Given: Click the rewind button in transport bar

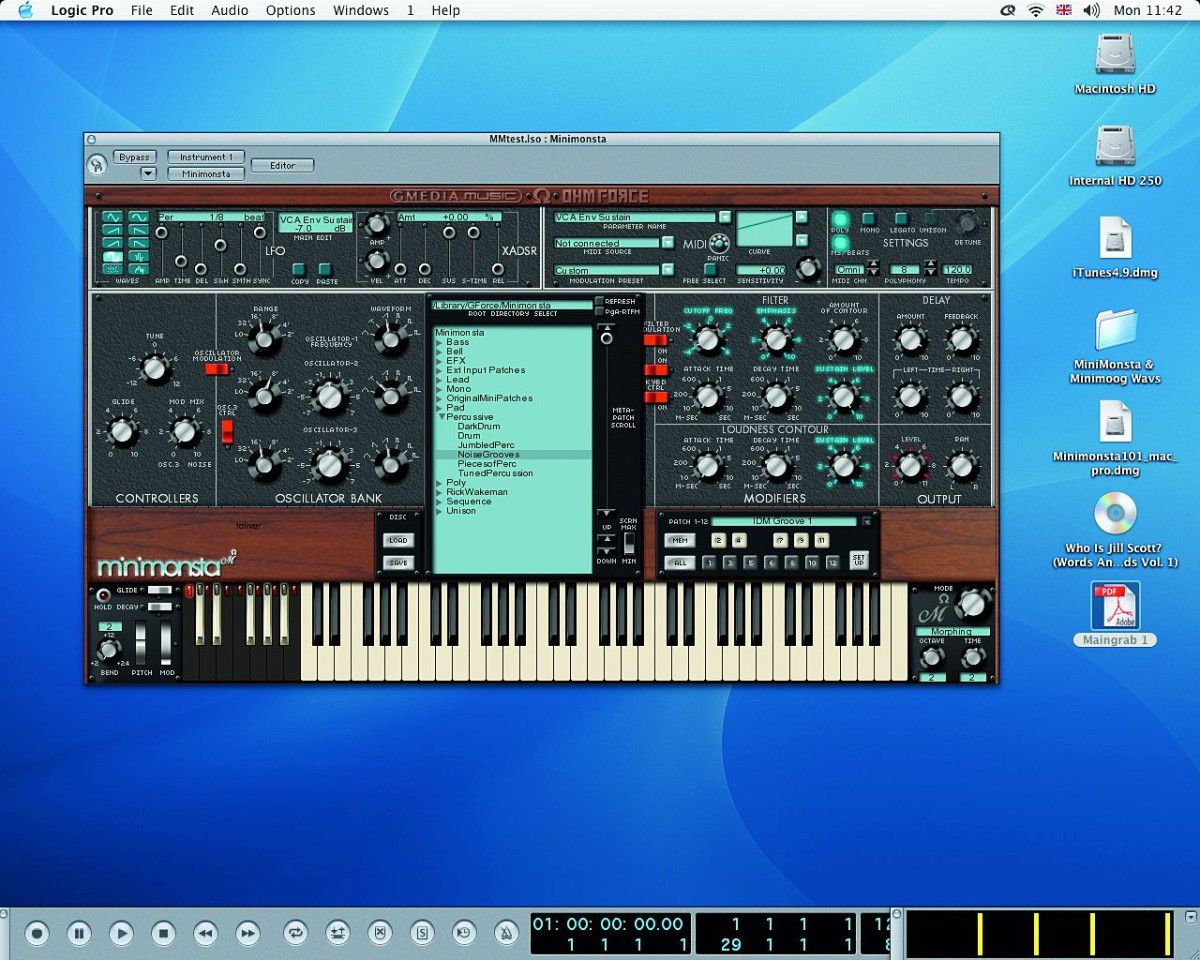Looking at the screenshot, I should (205, 934).
